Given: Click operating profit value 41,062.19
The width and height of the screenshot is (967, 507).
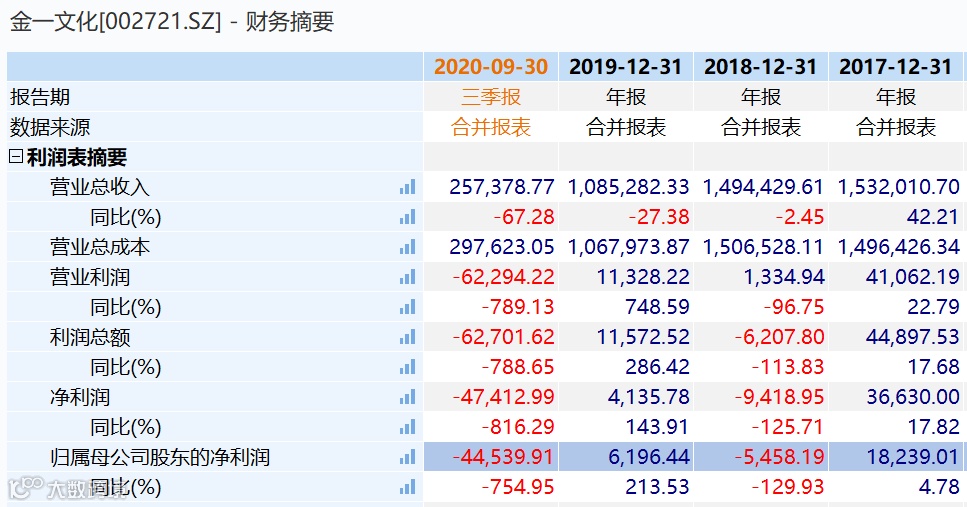Looking at the screenshot, I should pos(913,277).
